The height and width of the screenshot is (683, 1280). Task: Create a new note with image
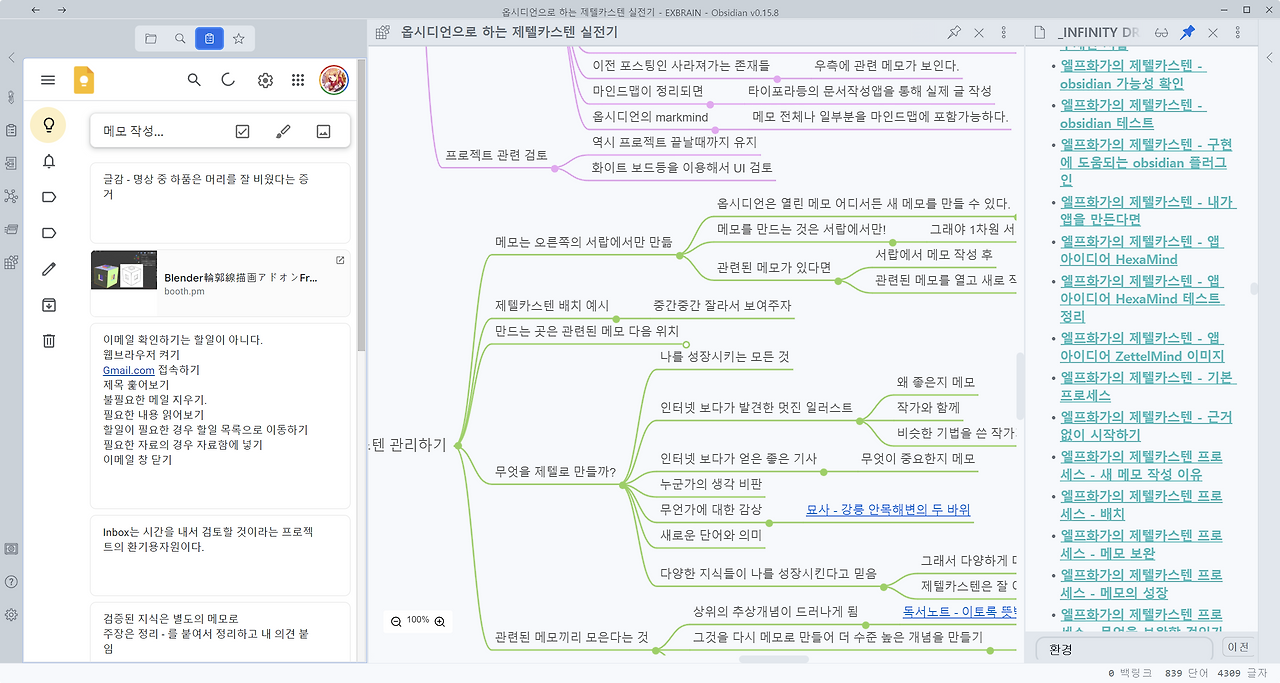click(323, 131)
